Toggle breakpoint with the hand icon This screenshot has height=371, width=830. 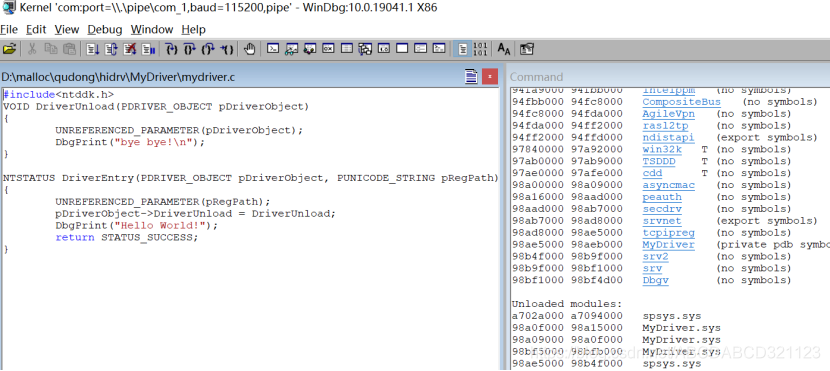(x=249, y=49)
